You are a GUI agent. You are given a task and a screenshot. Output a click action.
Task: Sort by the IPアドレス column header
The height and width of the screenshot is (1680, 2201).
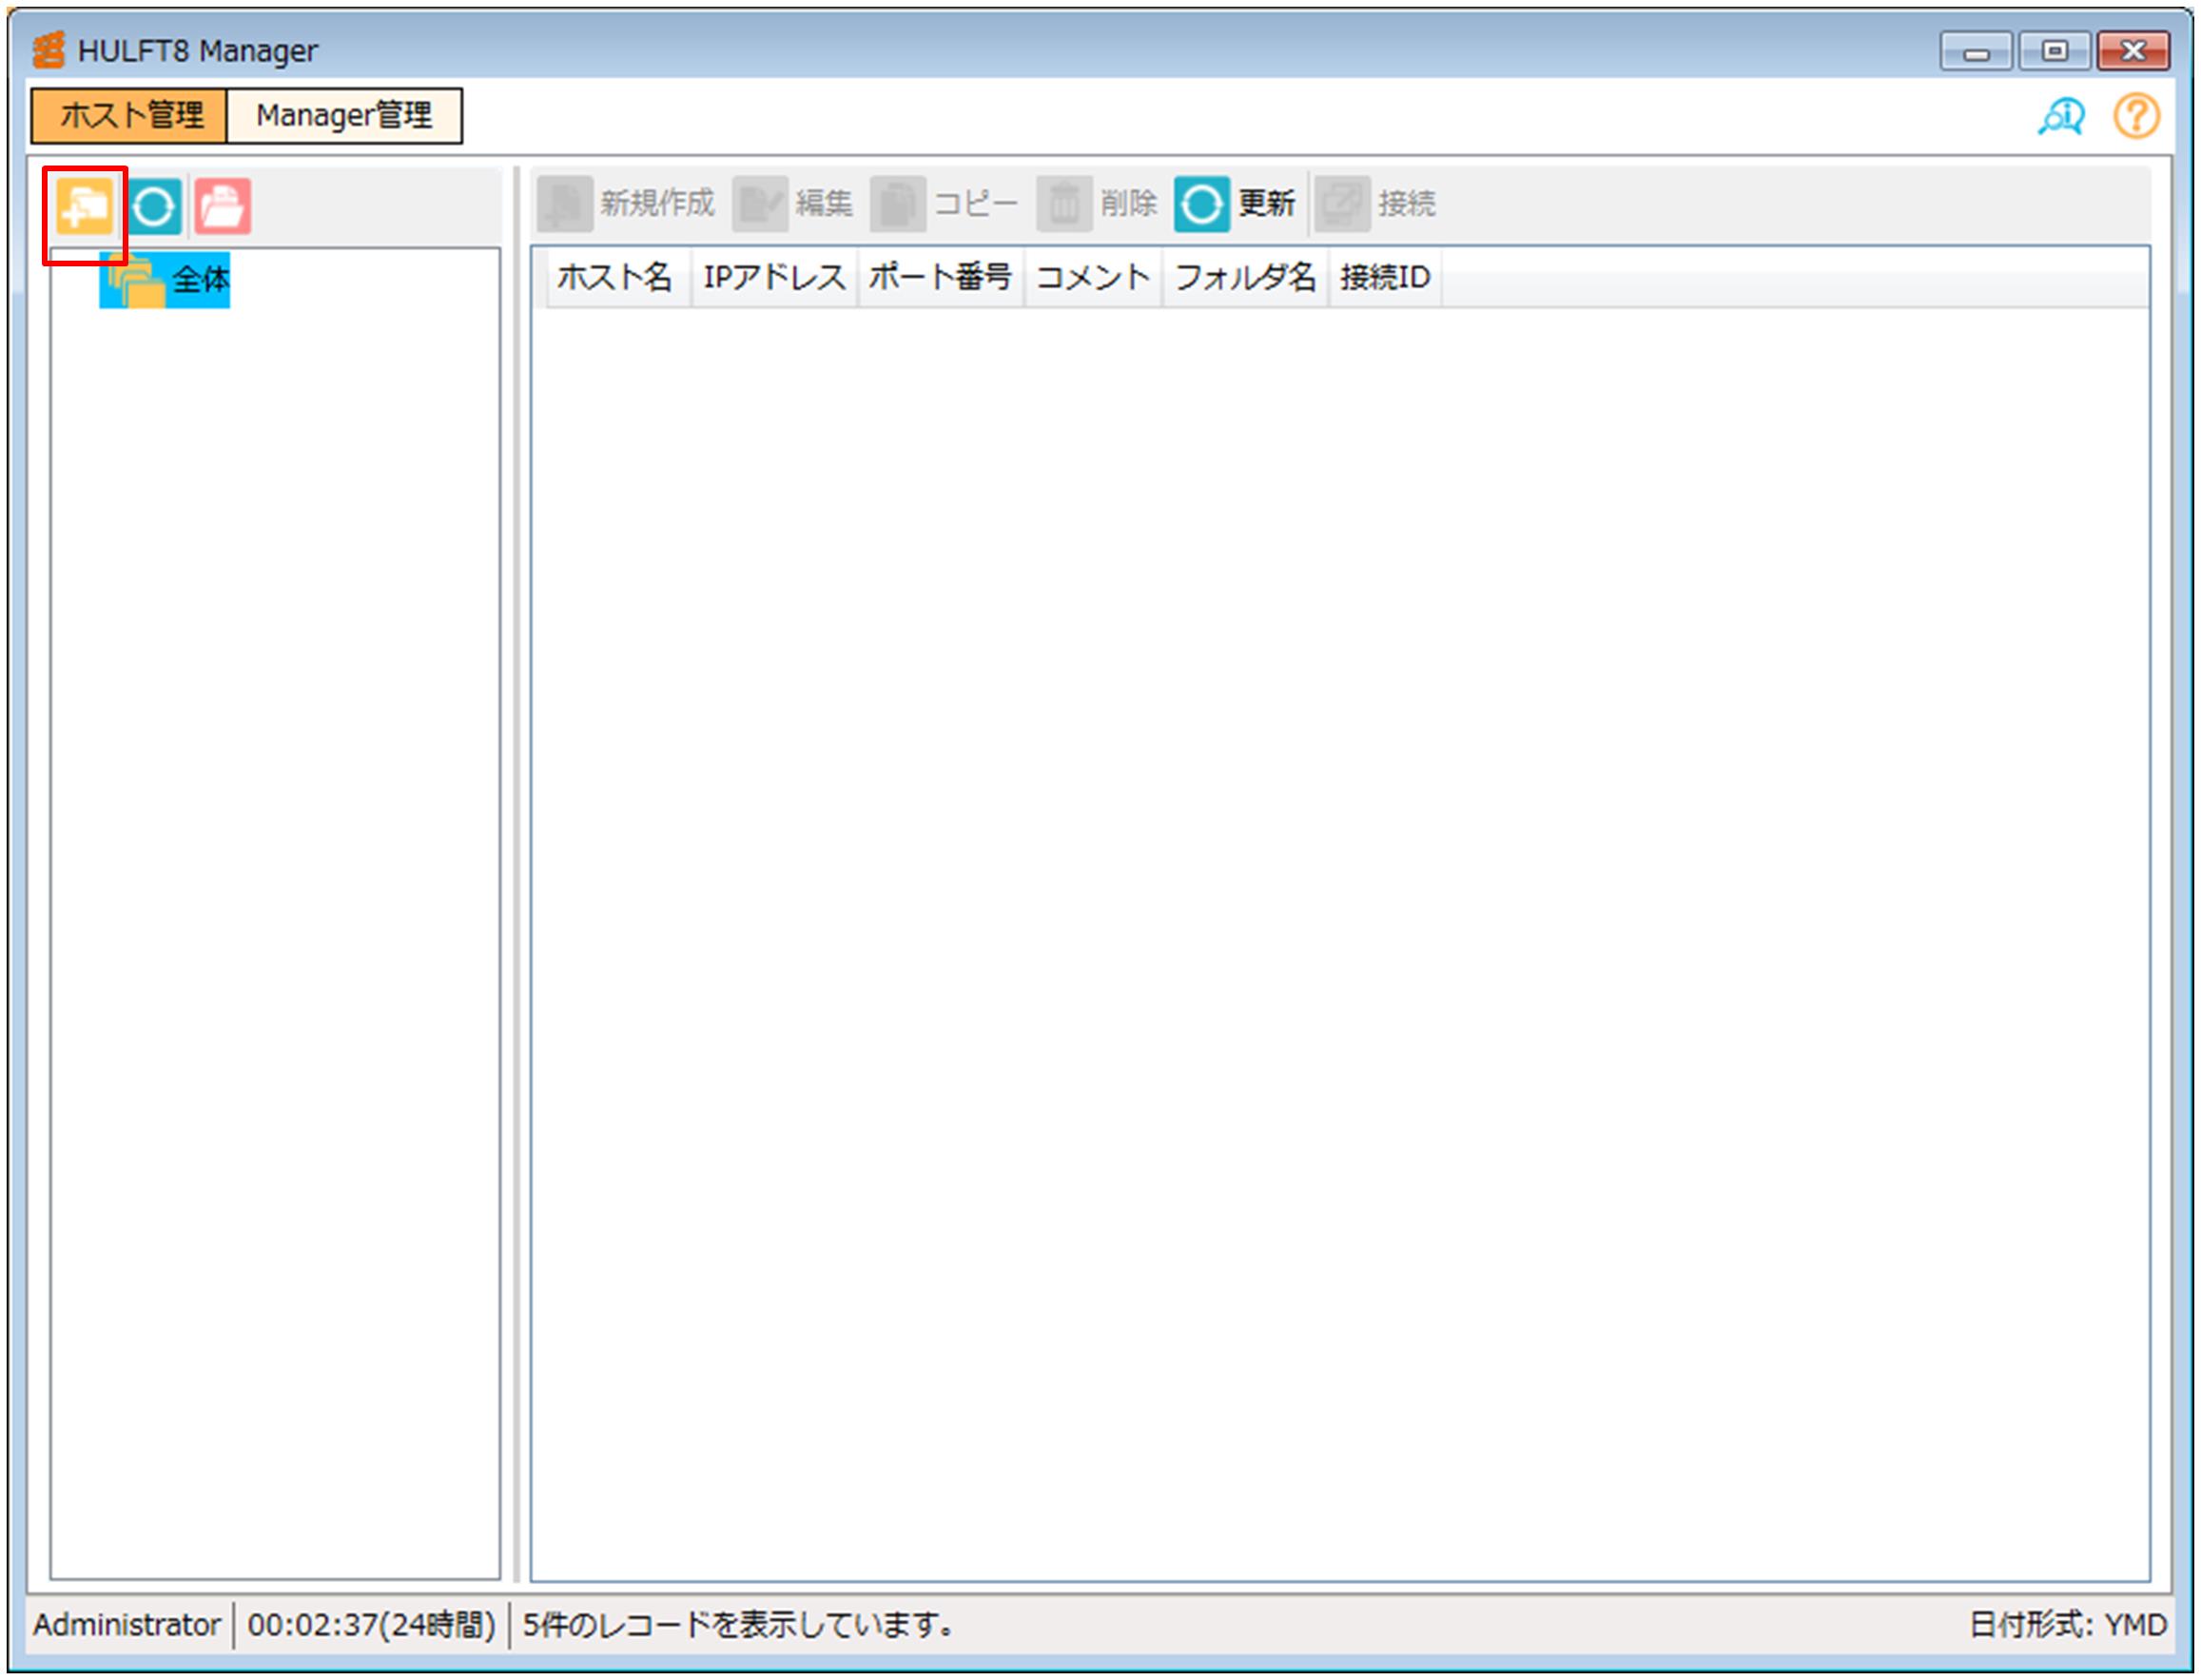pyautogui.click(x=774, y=277)
